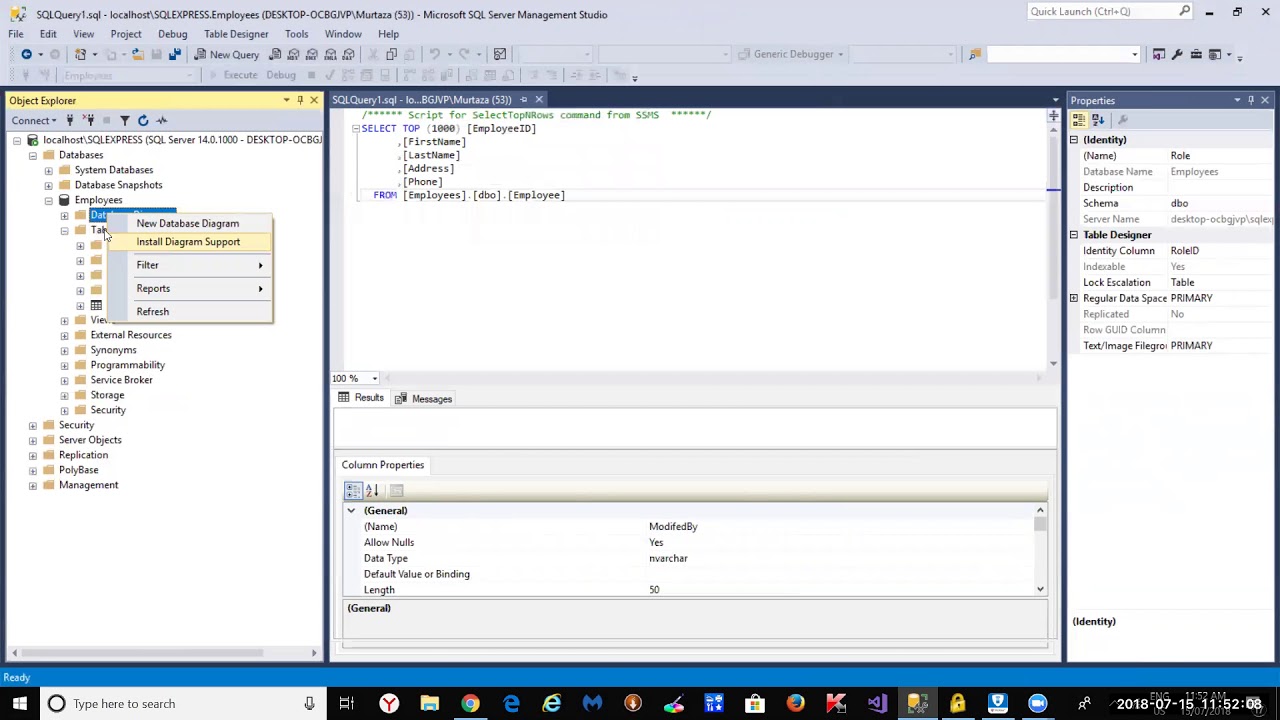Click the Chrome icon in the taskbar

pyautogui.click(x=470, y=704)
